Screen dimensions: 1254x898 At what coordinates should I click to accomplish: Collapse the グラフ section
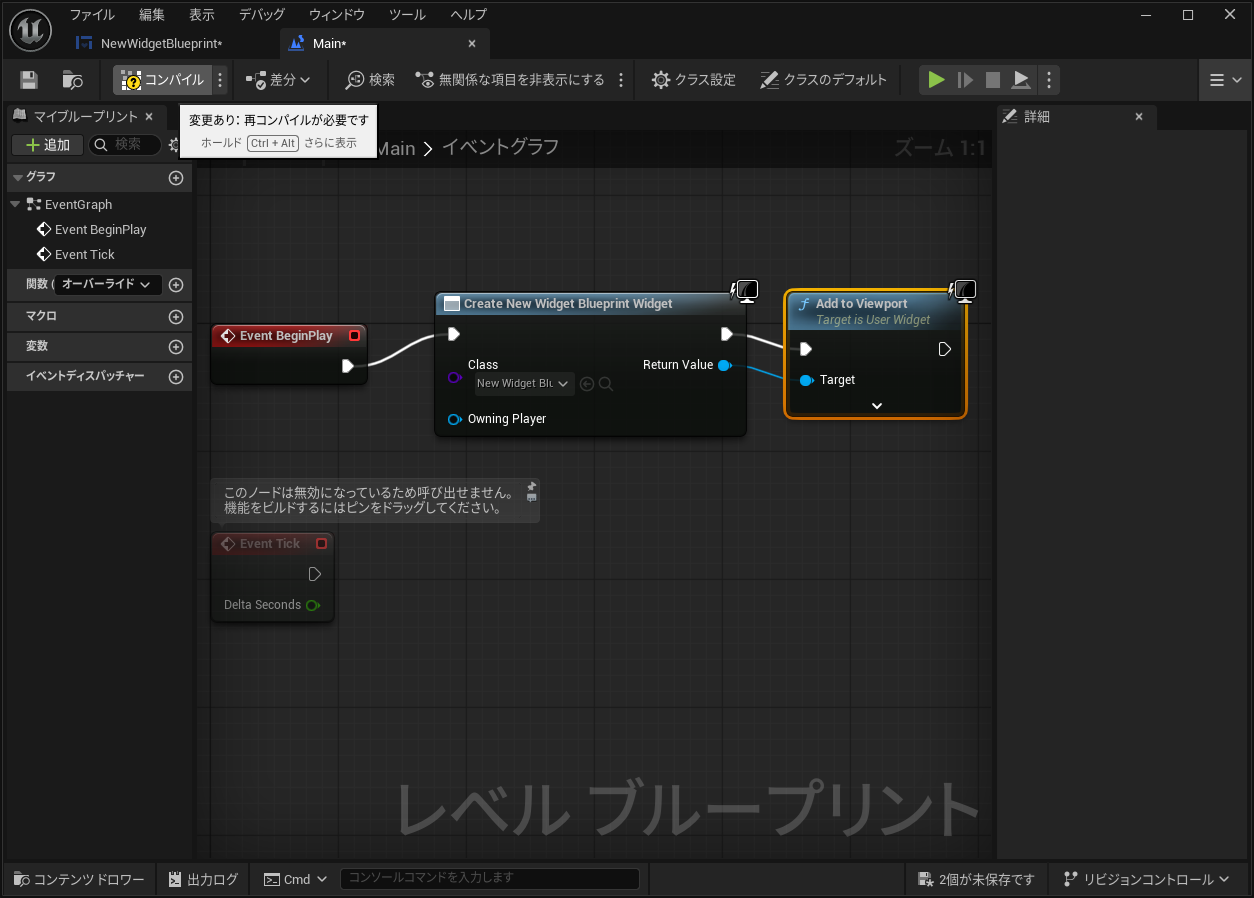click(x=17, y=177)
